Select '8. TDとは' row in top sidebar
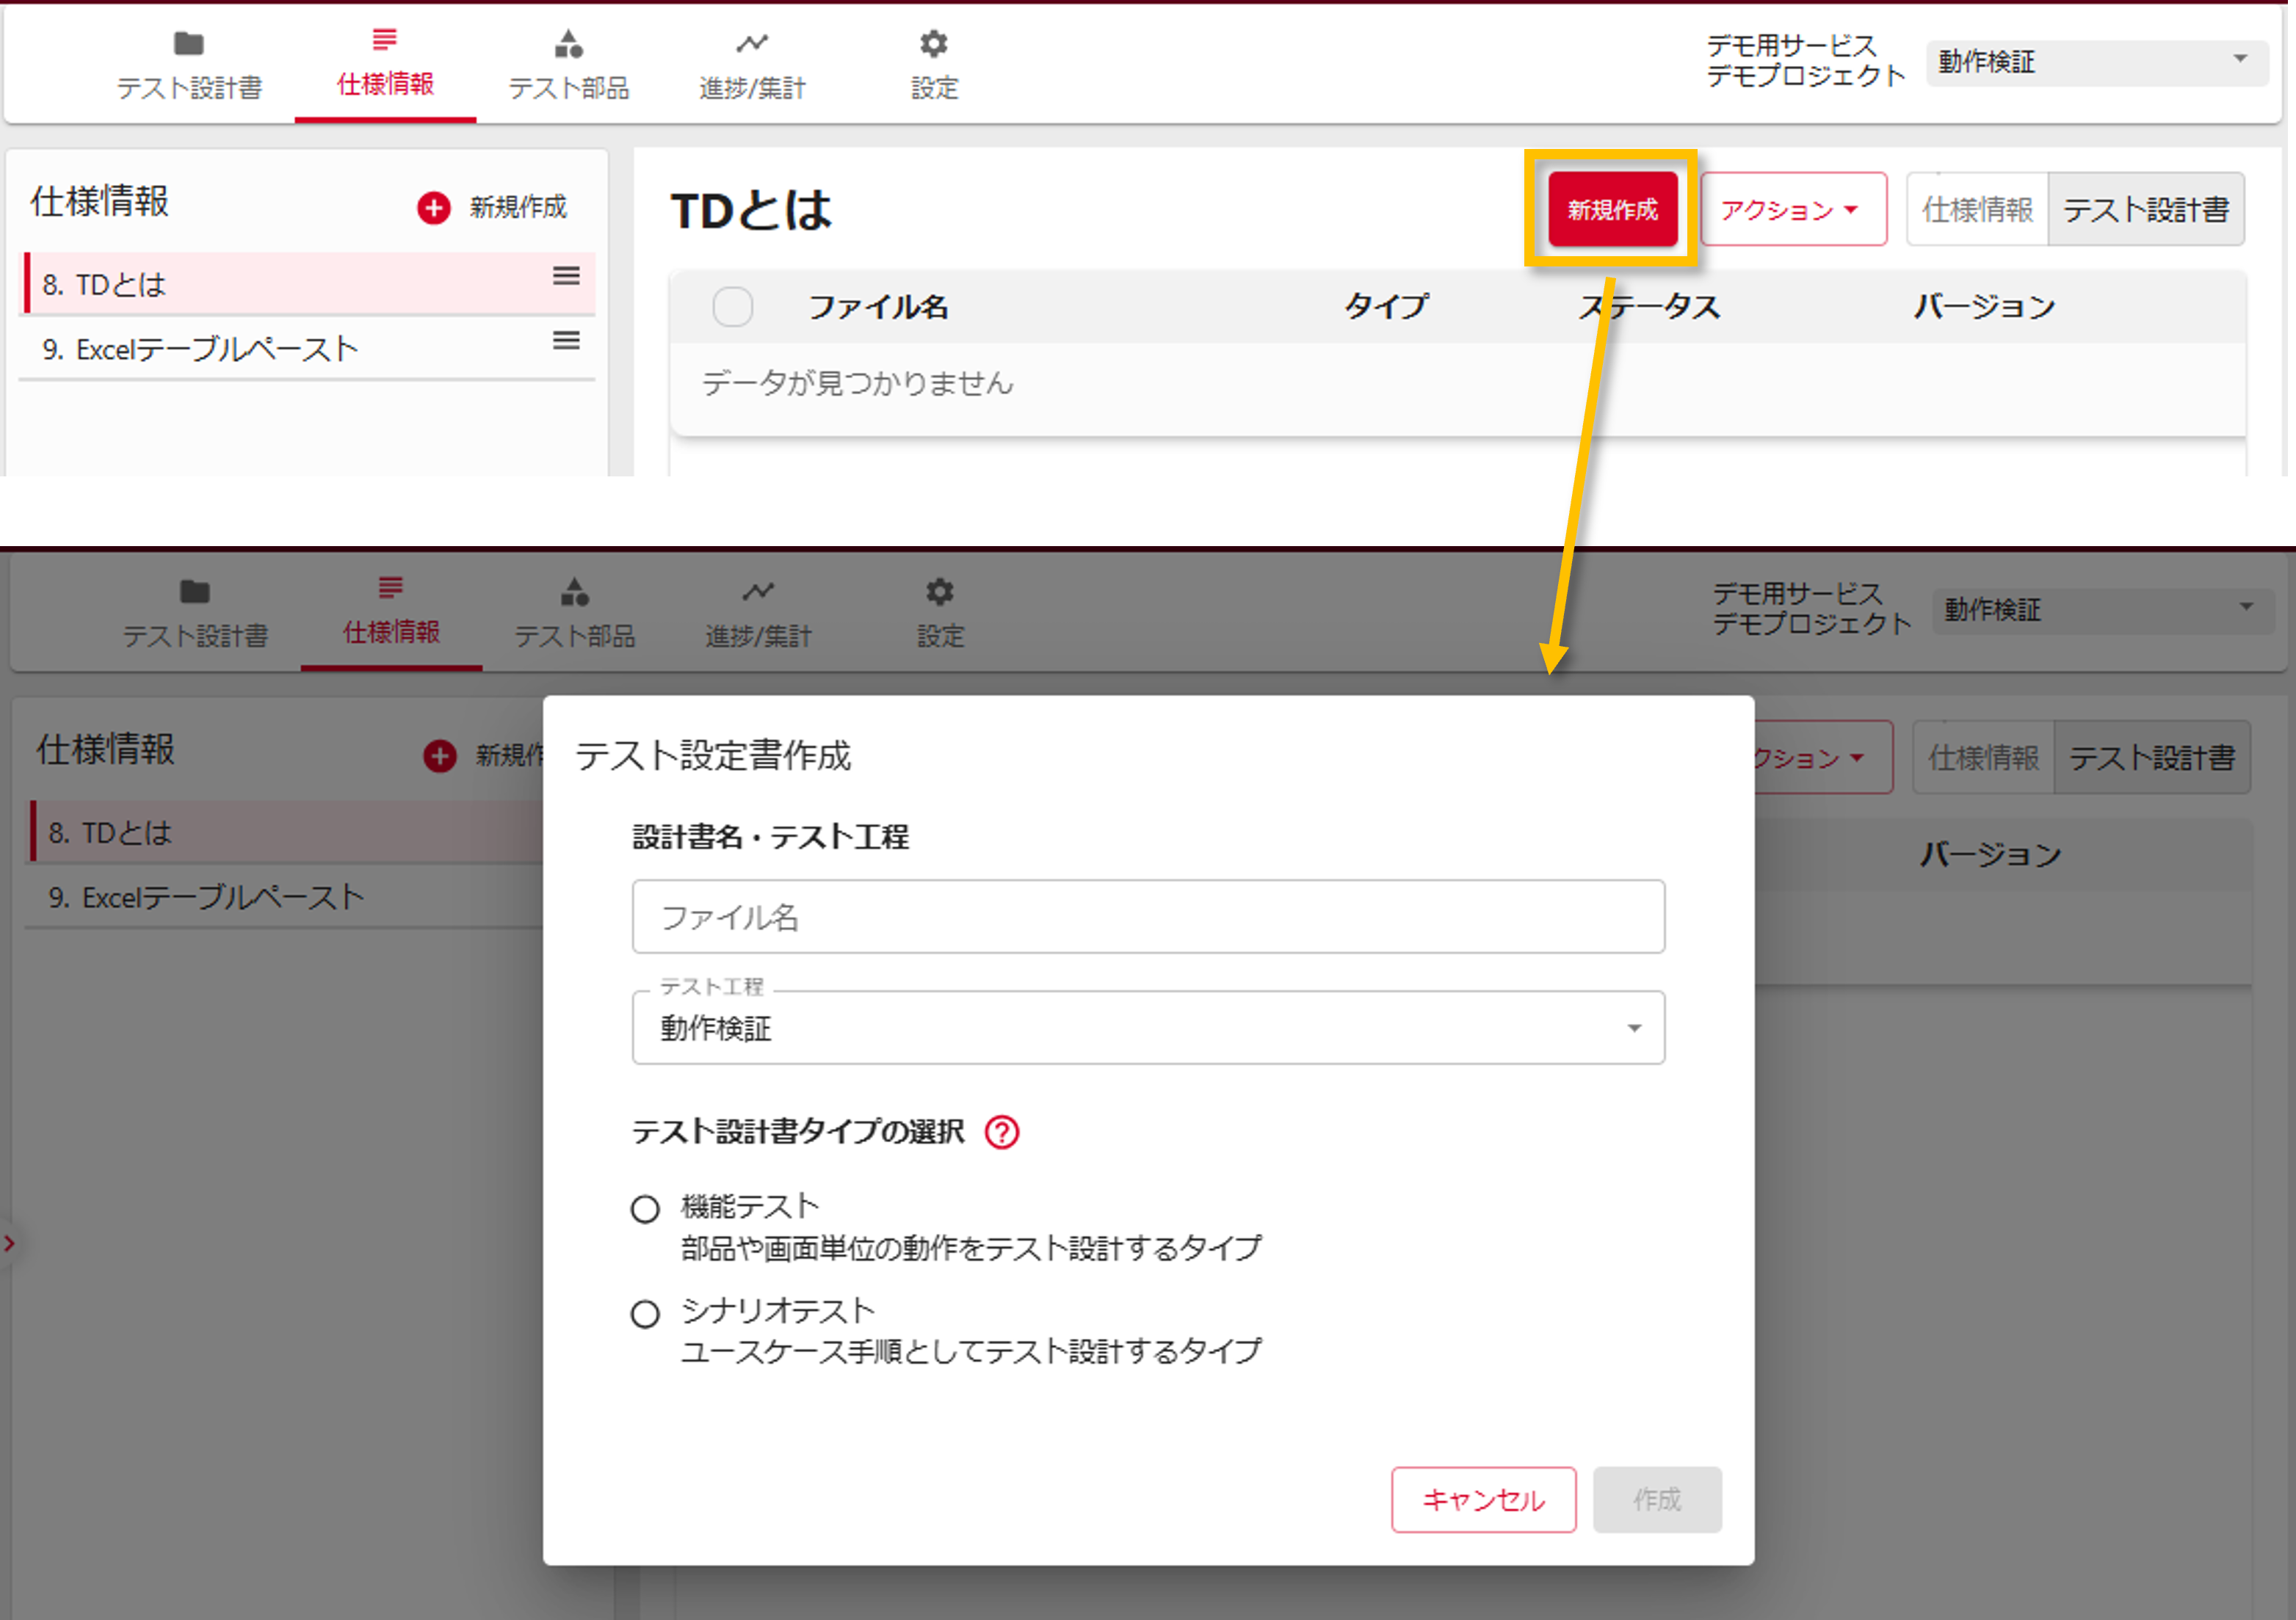 point(308,284)
